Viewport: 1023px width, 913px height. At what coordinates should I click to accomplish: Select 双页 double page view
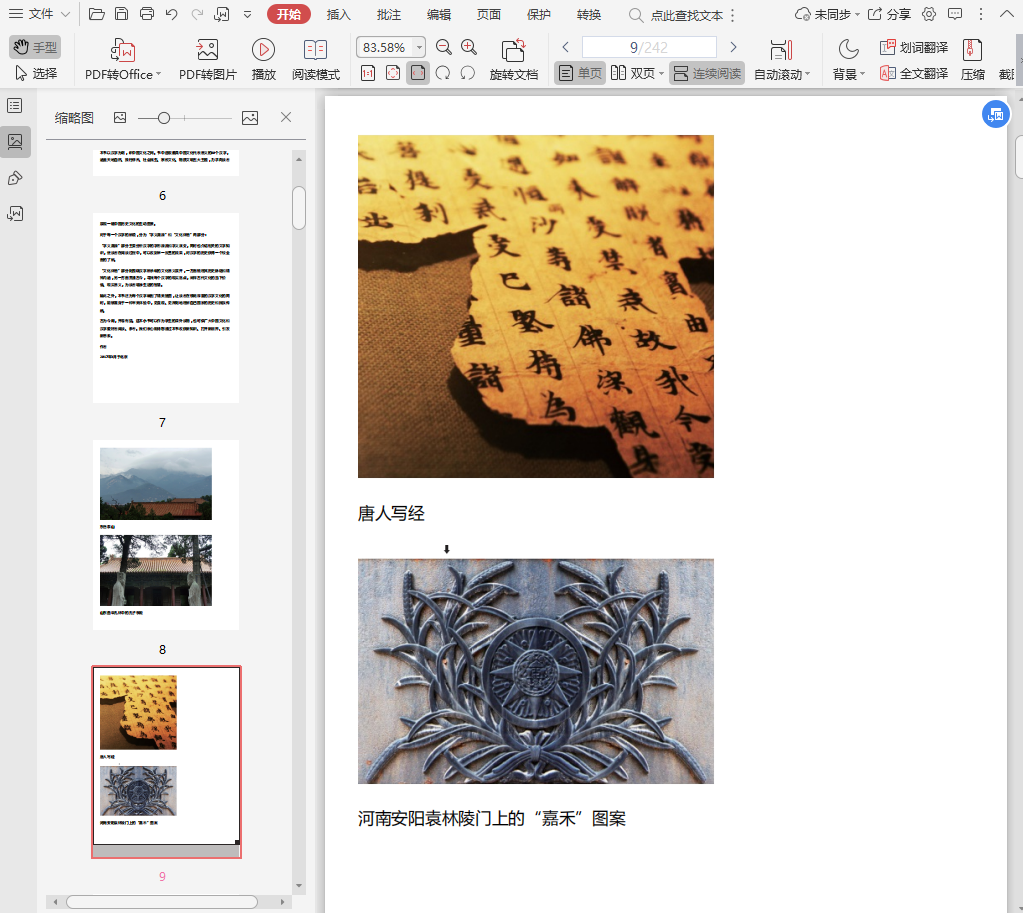(633, 73)
